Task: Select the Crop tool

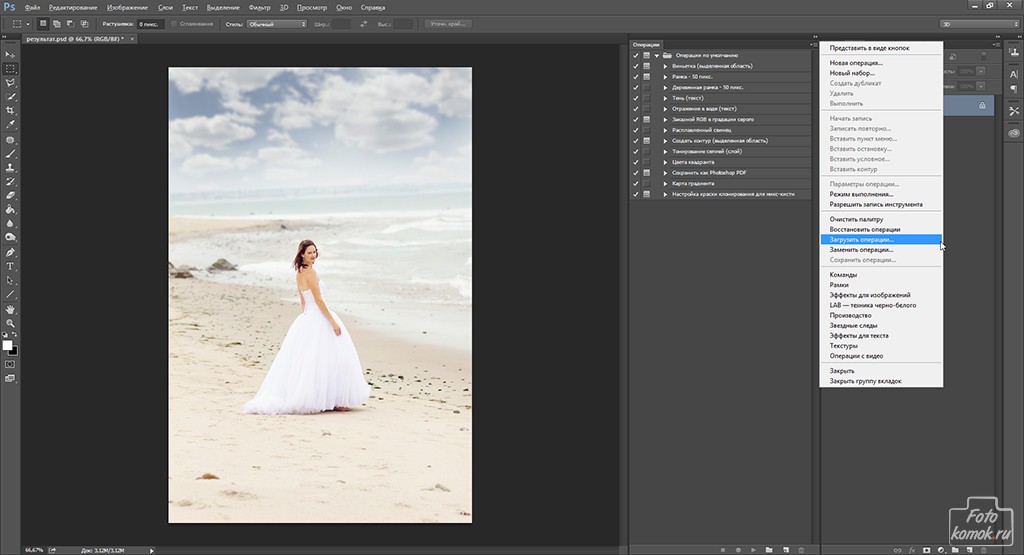Action: point(10,110)
